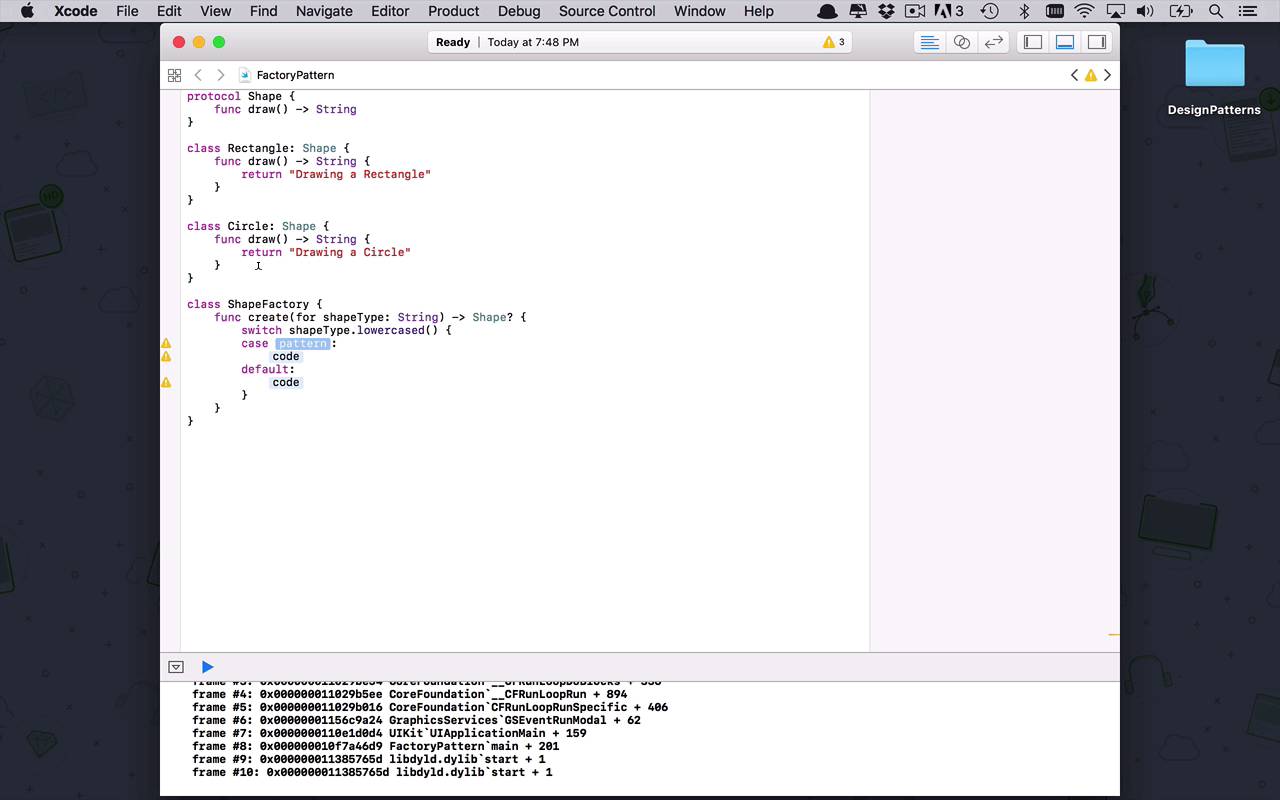Open the Assistant editor with overlapping circles
This screenshot has height=800, width=1280.
pyautogui.click(x=961, y=42)
